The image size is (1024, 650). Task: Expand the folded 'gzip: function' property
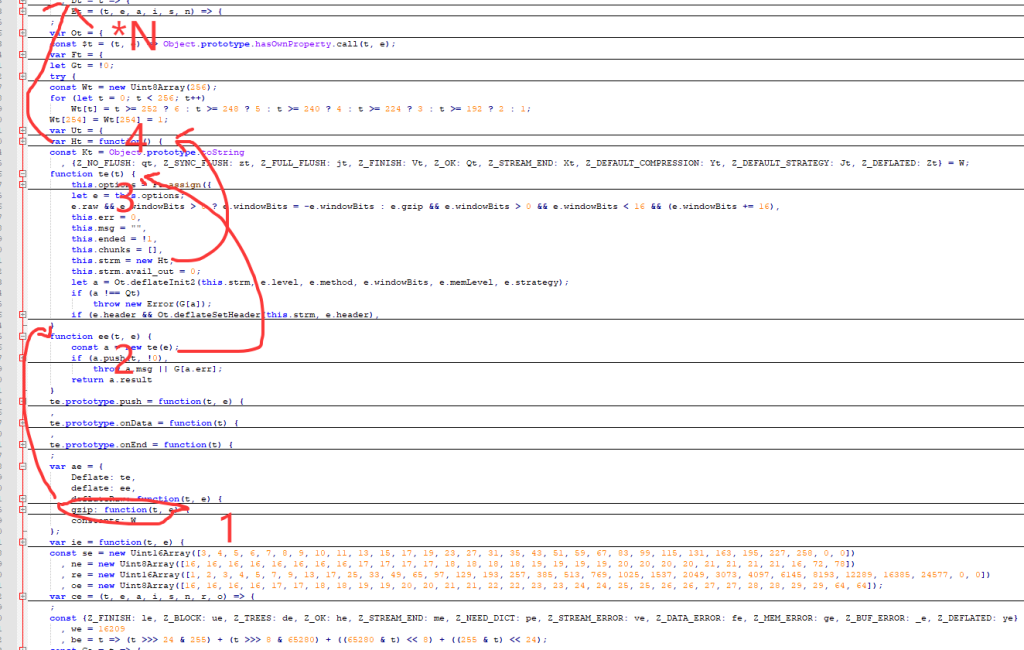coord(23,509)
